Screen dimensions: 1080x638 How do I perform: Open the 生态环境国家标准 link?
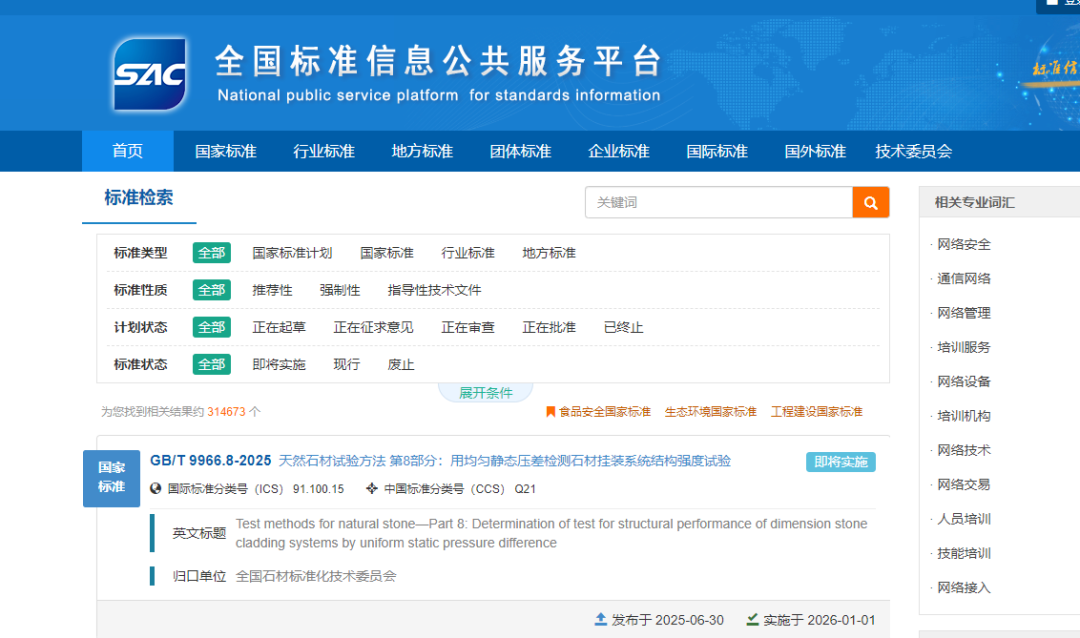(710, 412)
